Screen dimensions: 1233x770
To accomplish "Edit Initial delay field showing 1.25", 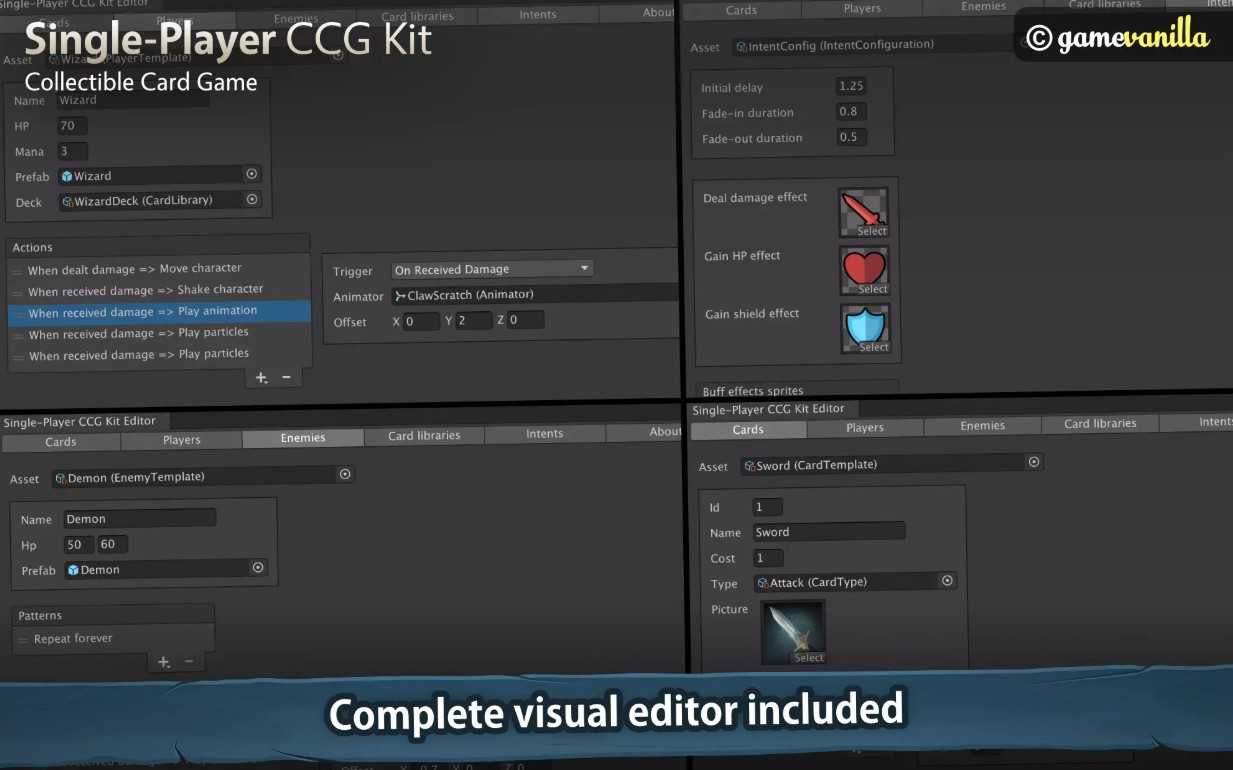I will pyautogui.click(x=851, y=86).
